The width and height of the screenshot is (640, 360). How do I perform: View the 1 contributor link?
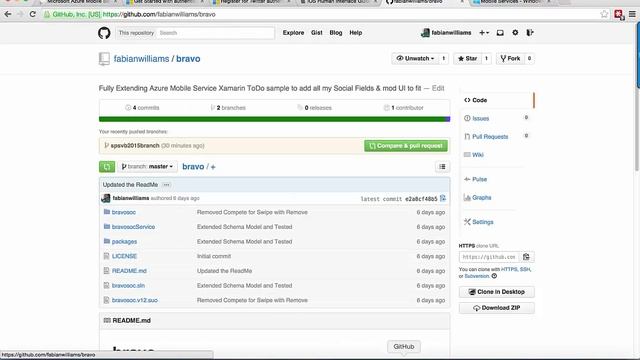coord(404,108)
